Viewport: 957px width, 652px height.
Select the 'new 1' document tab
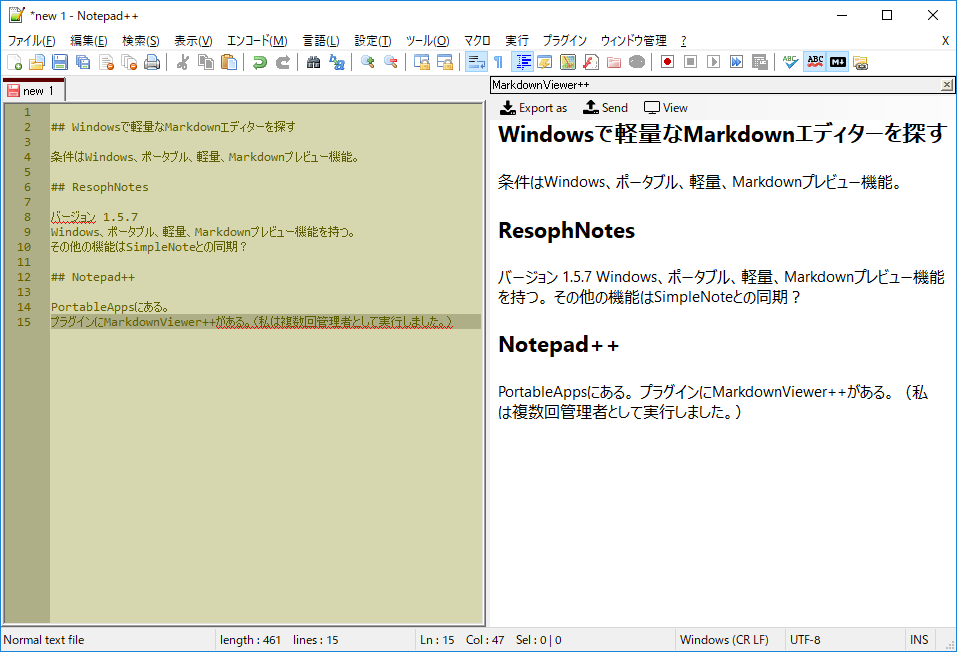(x=34, y=91)
